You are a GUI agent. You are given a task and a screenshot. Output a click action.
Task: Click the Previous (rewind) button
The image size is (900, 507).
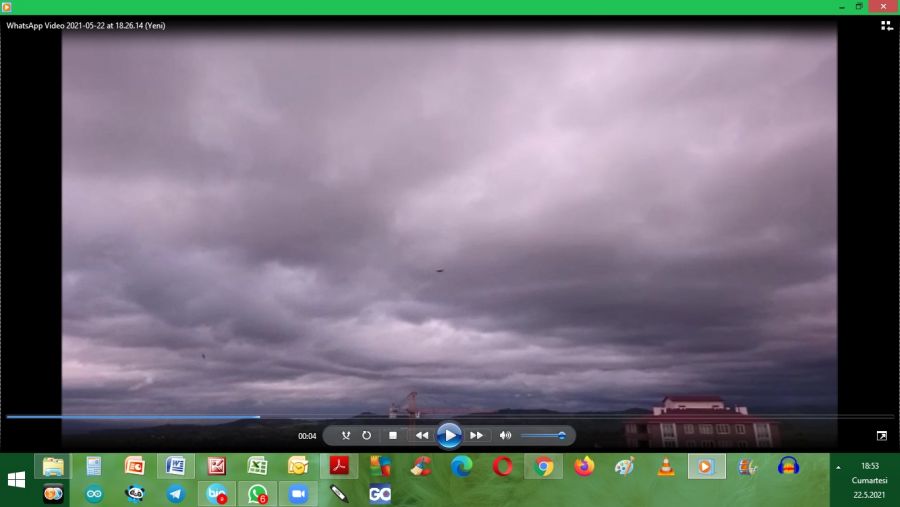(x=421, y=436)
